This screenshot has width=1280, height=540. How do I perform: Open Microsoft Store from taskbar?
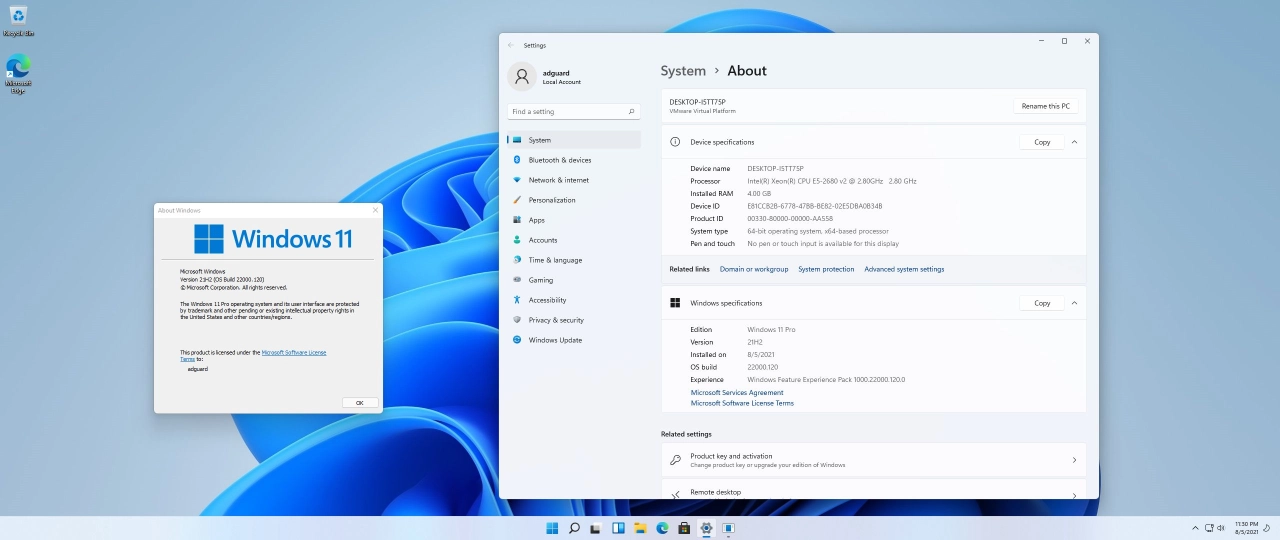pyautogui.click(x=684, y=528)
